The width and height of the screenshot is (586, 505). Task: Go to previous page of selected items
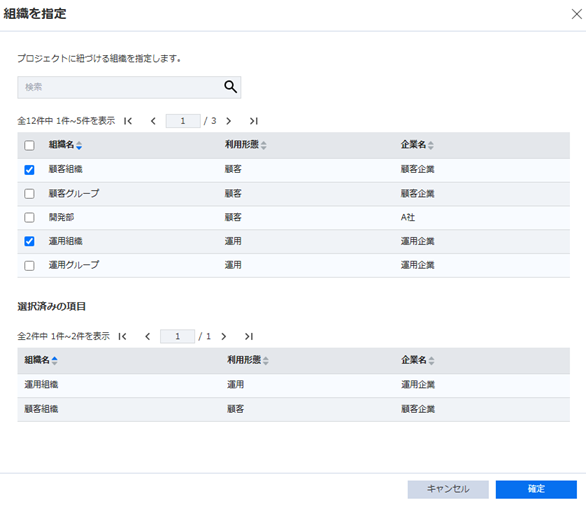pos(148,336)
